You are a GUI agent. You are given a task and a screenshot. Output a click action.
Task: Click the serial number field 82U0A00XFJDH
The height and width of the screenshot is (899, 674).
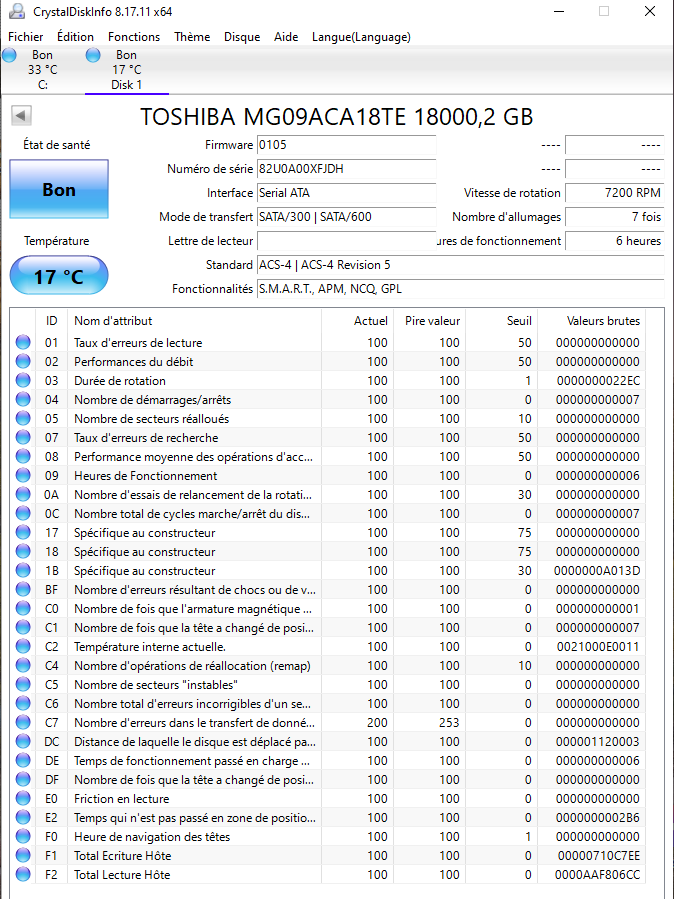click(x=346, y=169)
